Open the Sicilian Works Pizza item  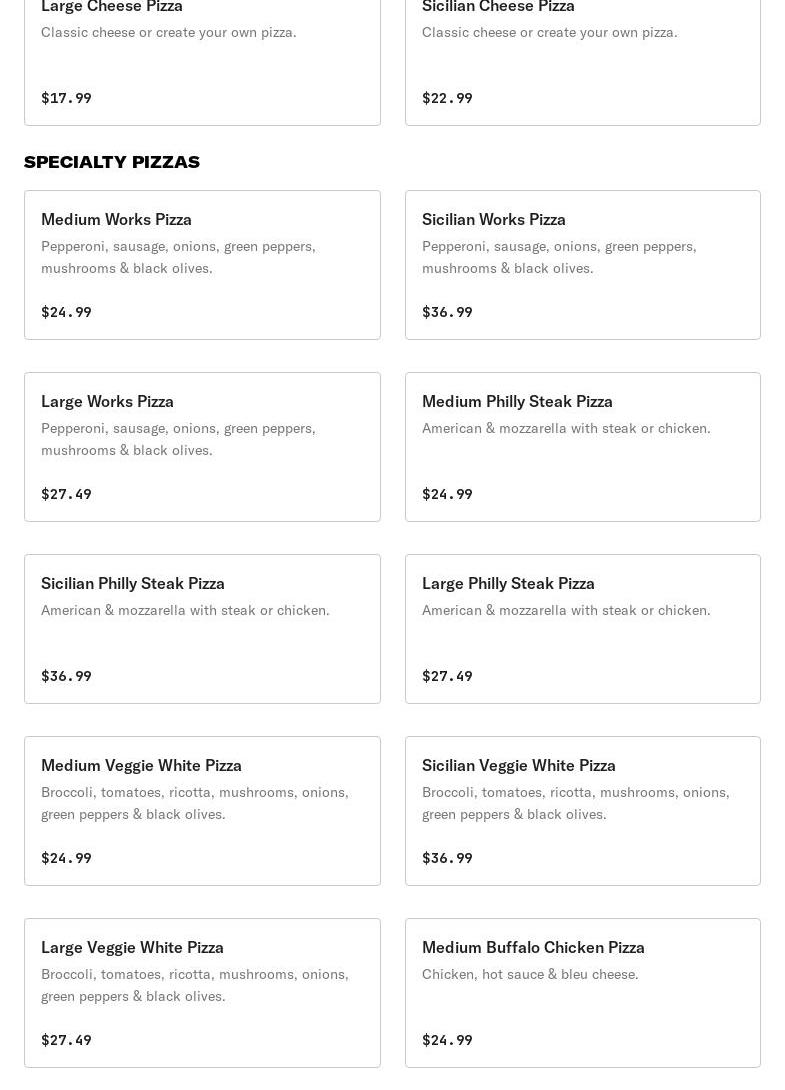pos(583,265)
